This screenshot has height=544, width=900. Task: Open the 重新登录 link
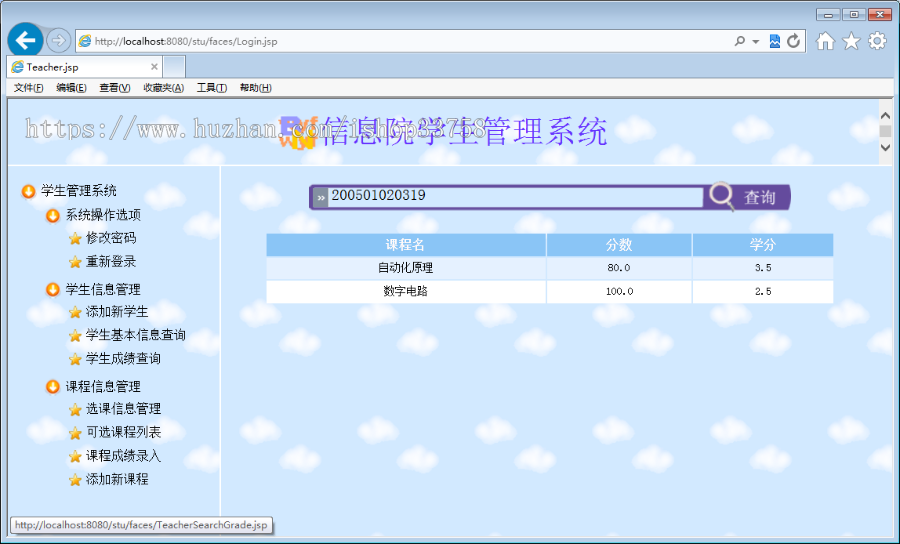pos(111,262)
